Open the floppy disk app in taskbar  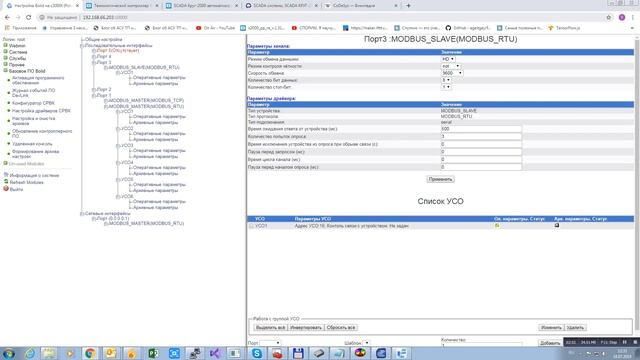pos(298,353)
